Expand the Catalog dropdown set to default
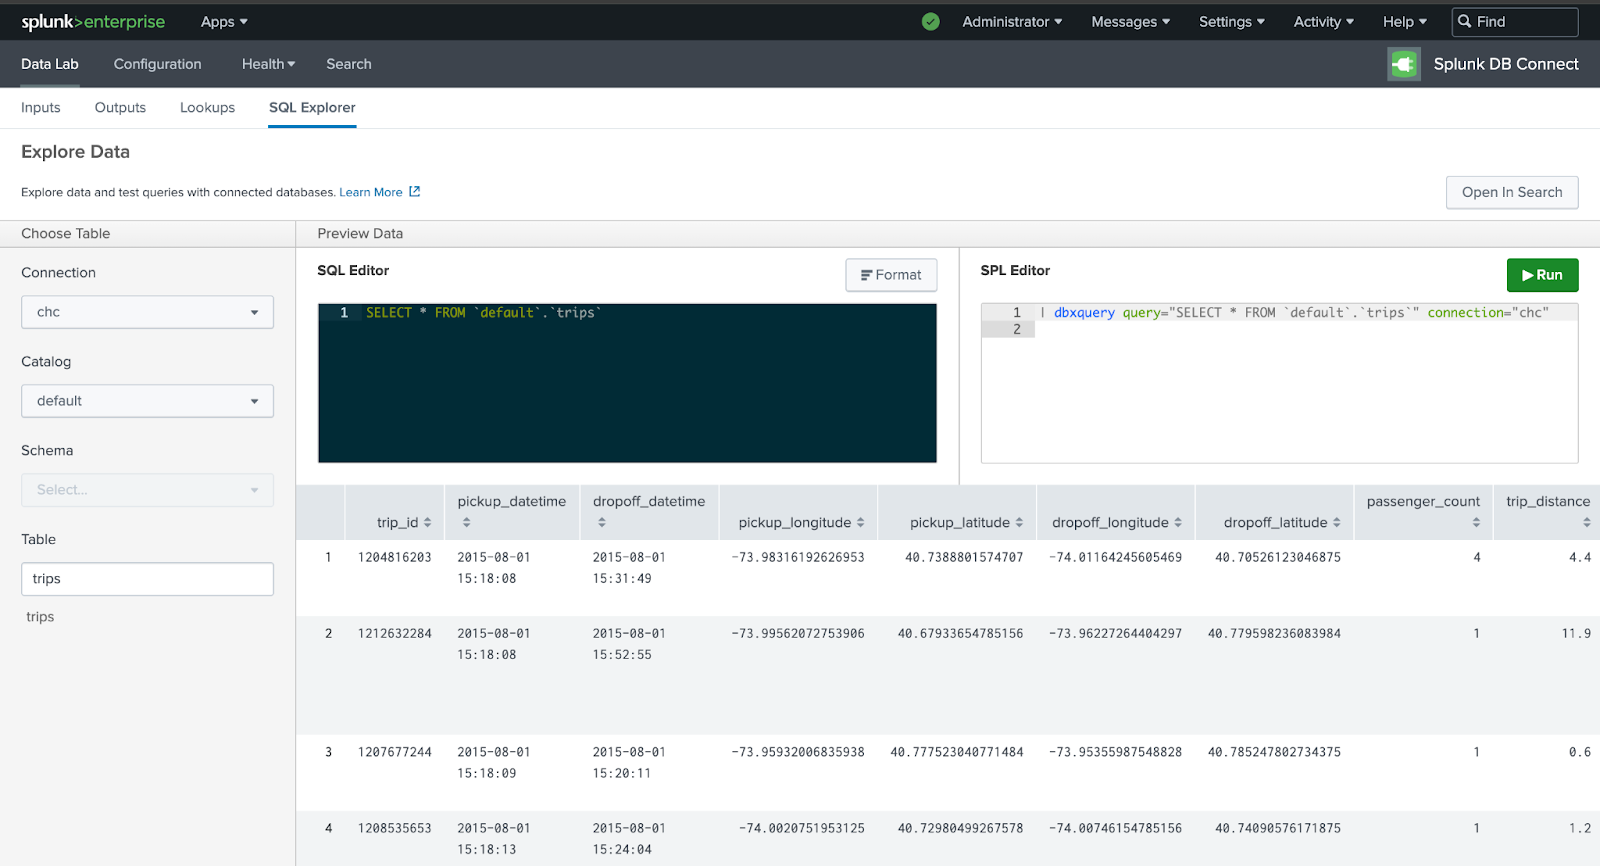 147,401
